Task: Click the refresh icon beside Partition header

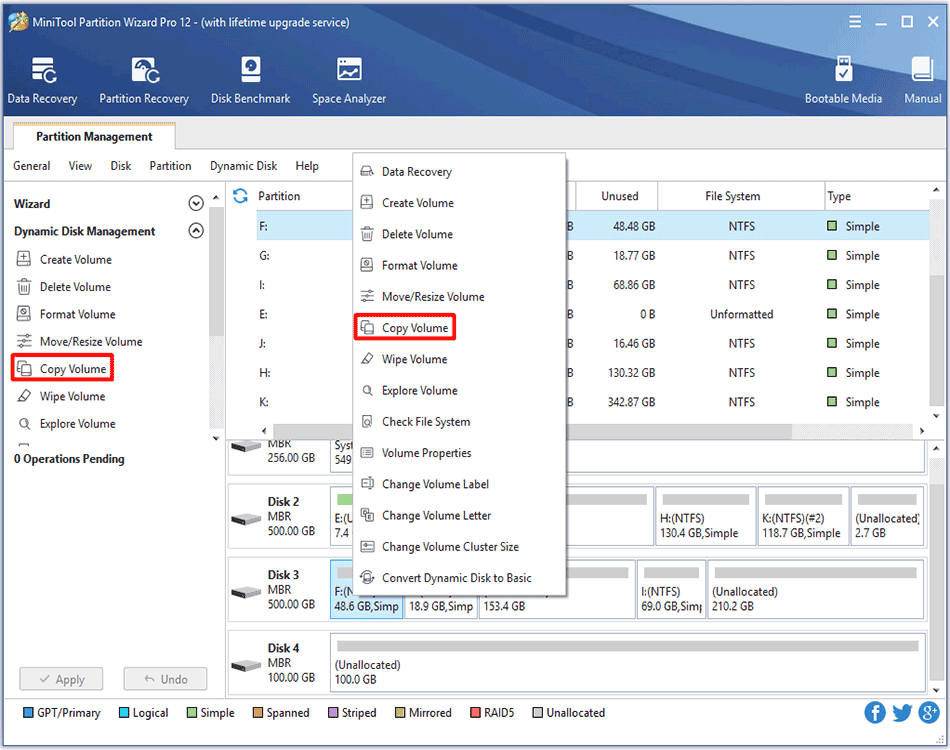Action: 240,196
